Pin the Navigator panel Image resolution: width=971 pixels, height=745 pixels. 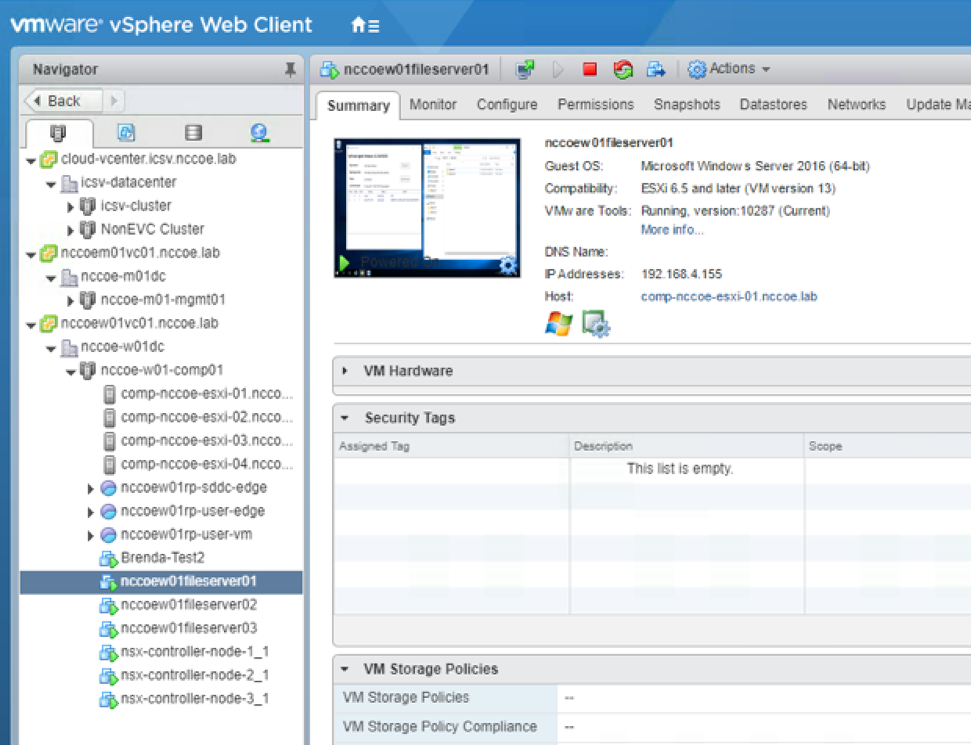click(290, 69)
